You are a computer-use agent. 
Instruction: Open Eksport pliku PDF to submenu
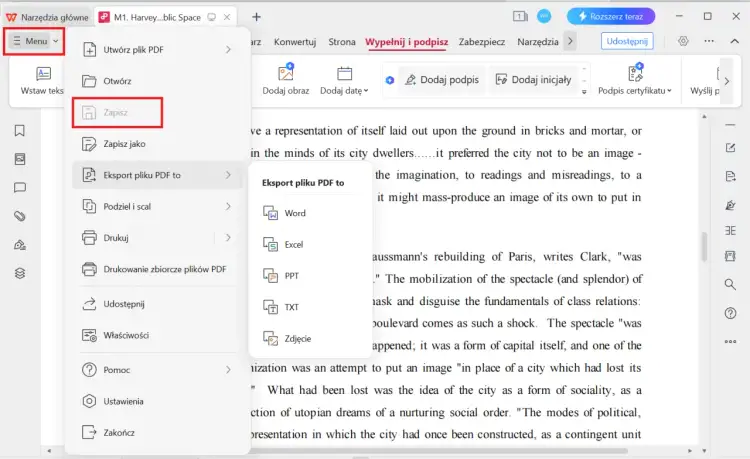click(x=157, y=175)
